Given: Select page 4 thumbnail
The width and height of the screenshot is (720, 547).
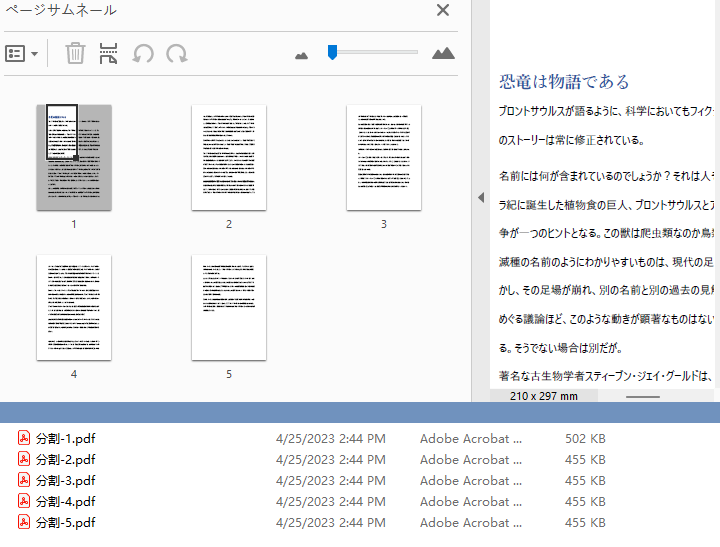Looking at the screenshot, I should (x=74, y=308).
